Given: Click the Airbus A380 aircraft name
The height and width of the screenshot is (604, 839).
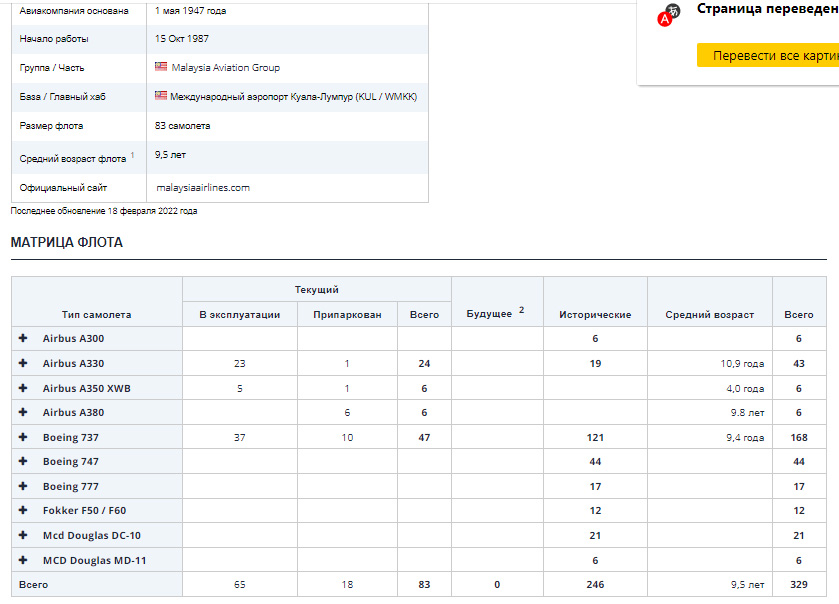Looking at the screenshot, I should [73, 413].
